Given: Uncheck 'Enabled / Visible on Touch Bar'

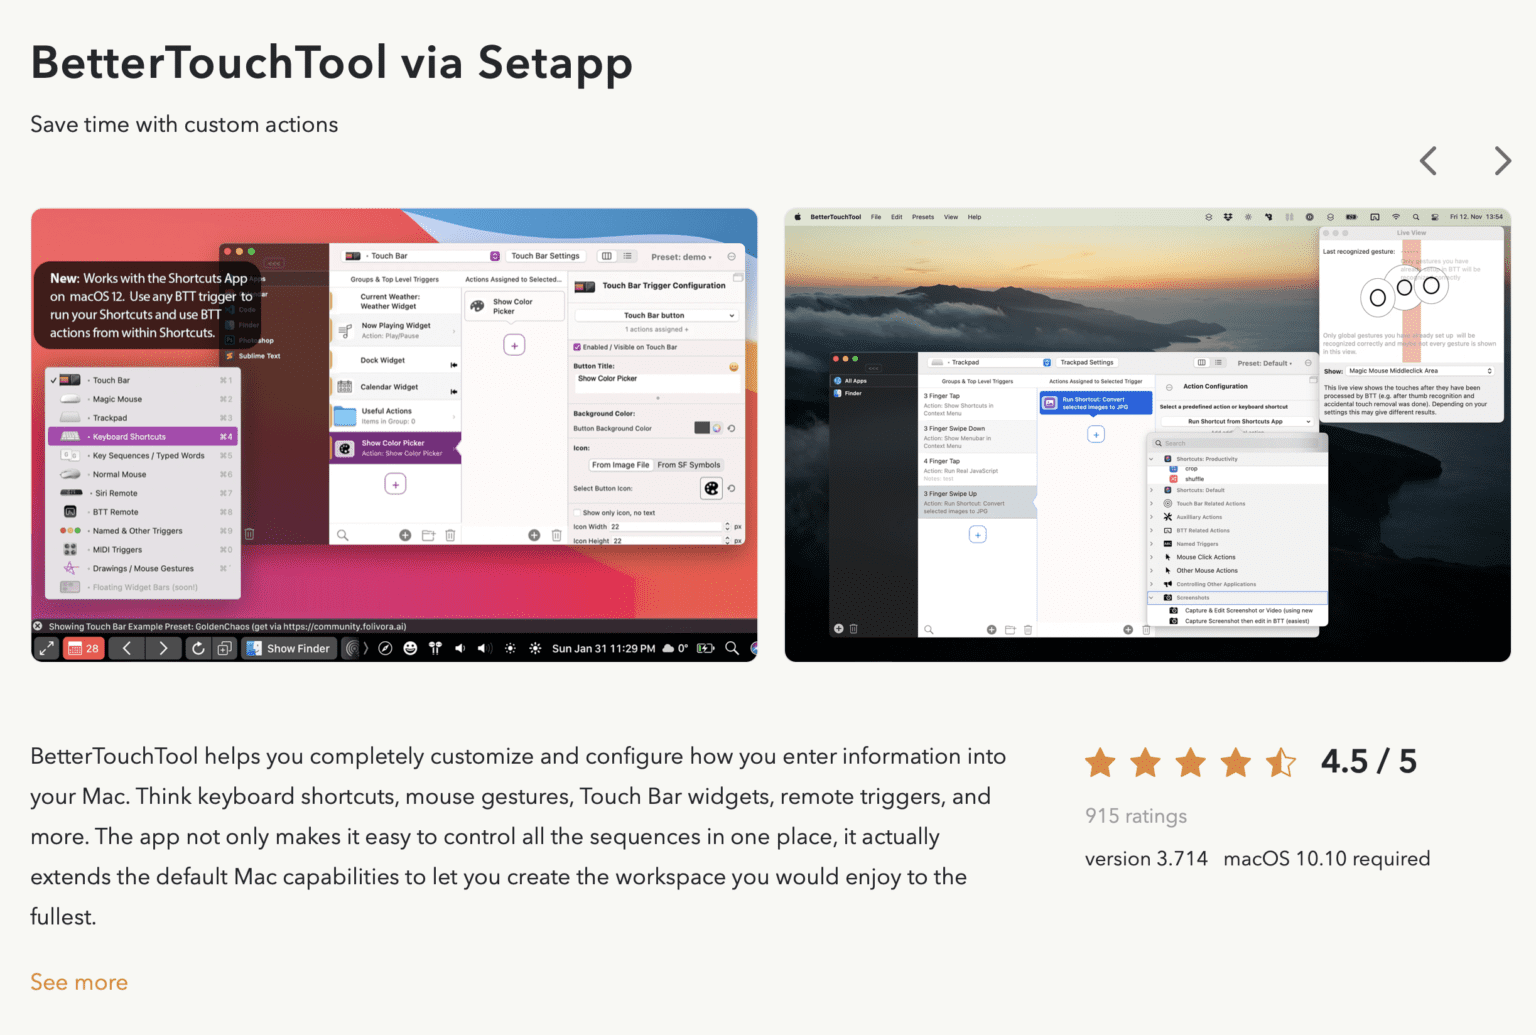Looking at the screenshot, I should (577, 347).
